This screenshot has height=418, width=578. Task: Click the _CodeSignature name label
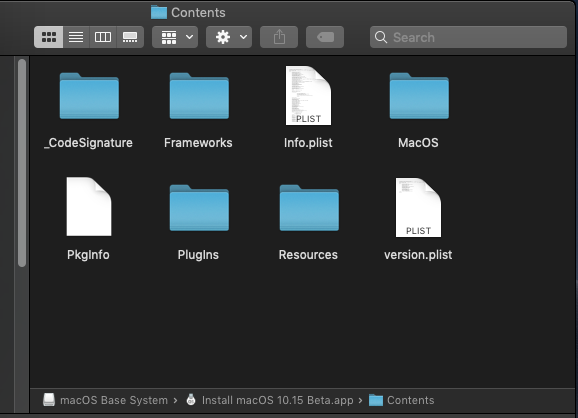tap(88, 143)
